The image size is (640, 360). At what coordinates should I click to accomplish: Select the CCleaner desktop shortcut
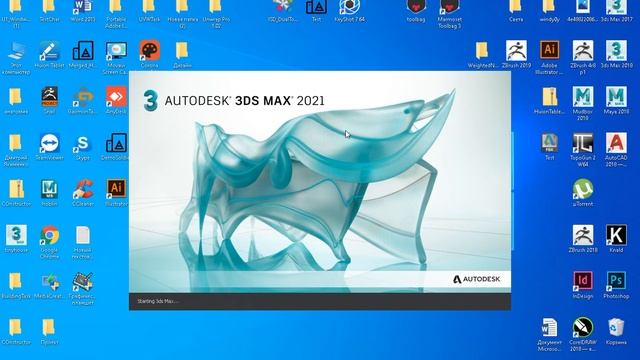pyautogui.click(x=83, y=193)
